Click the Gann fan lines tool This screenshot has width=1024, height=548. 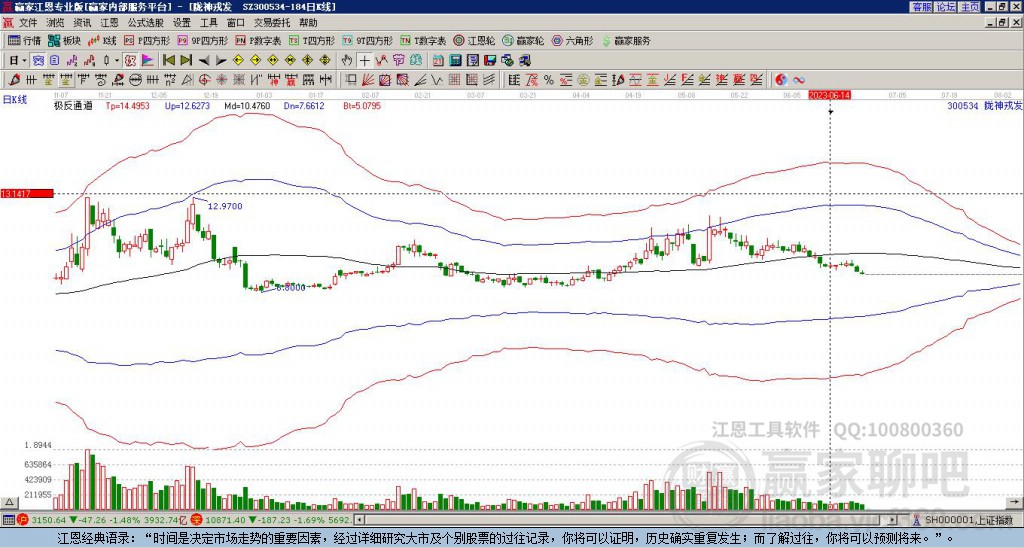(x=367, y=80)
